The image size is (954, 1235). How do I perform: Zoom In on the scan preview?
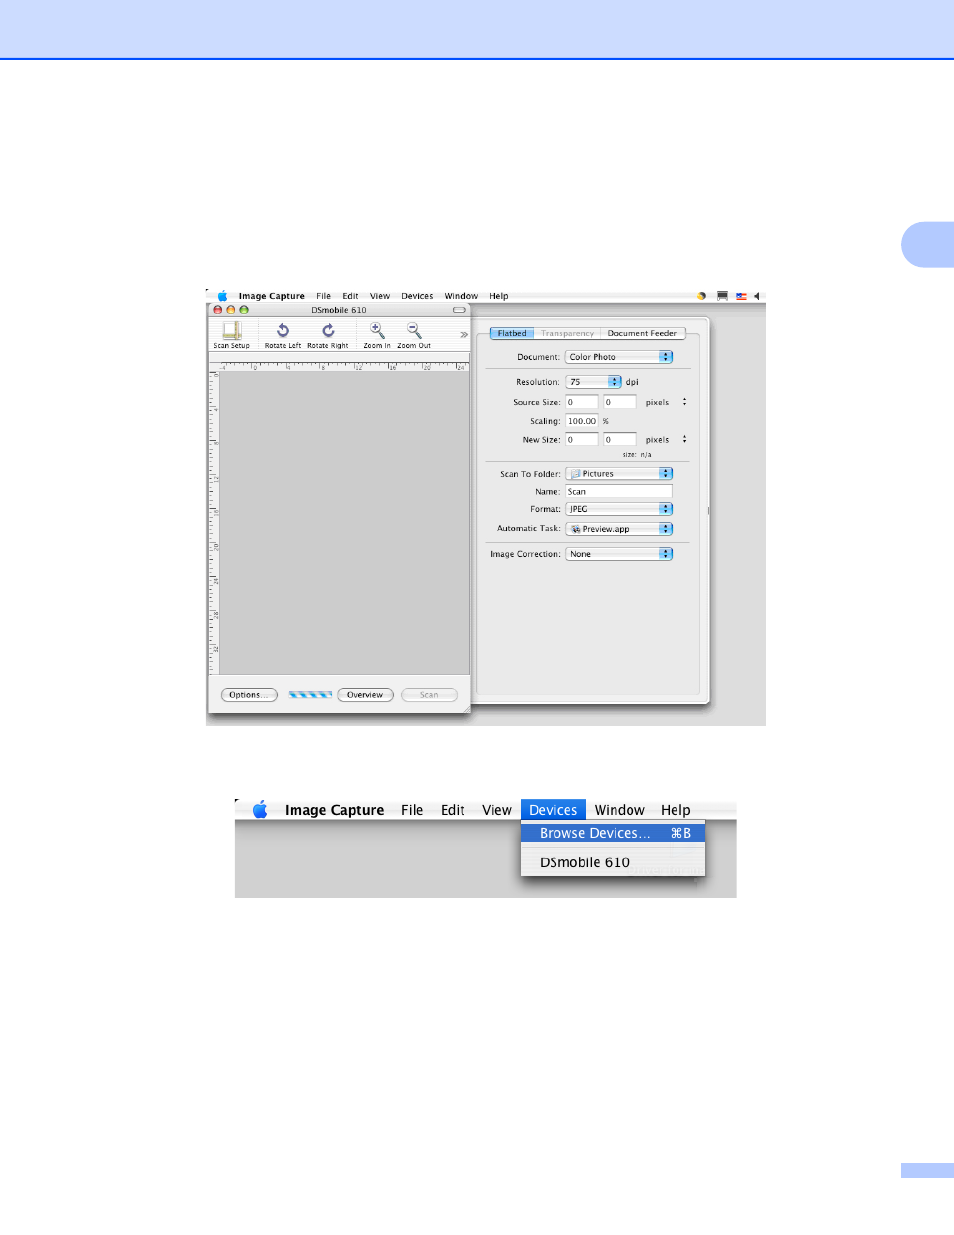[377, 334]
